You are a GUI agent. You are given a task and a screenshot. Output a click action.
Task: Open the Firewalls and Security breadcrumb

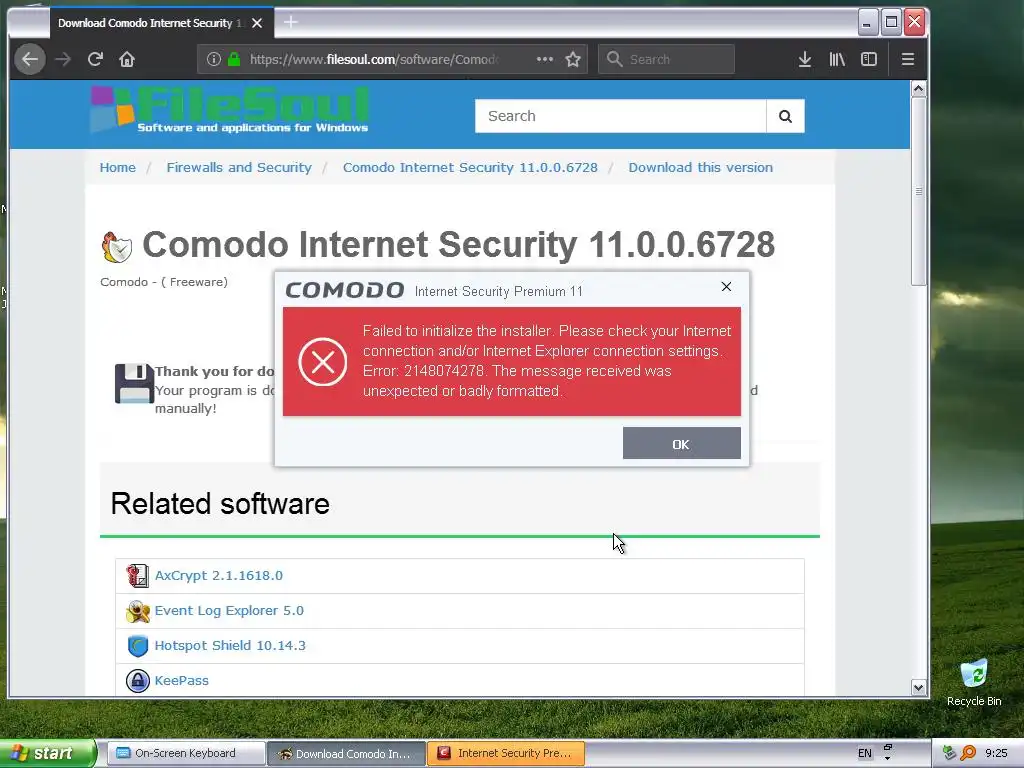239,167
